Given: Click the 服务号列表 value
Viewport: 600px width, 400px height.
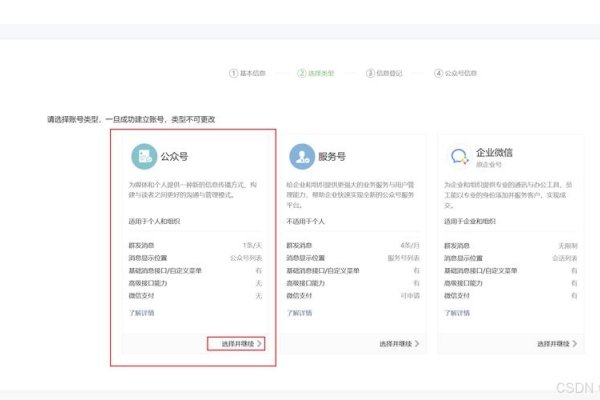Looking at the screenshot, I should coord(403,258).
